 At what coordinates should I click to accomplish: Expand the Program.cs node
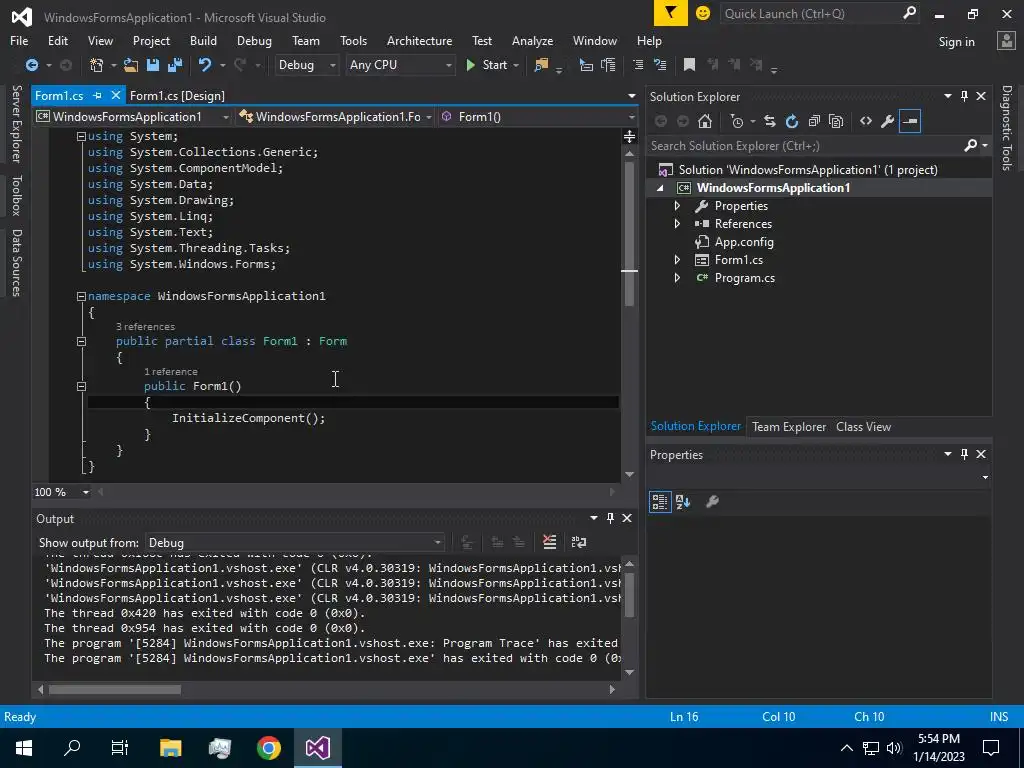677,278
